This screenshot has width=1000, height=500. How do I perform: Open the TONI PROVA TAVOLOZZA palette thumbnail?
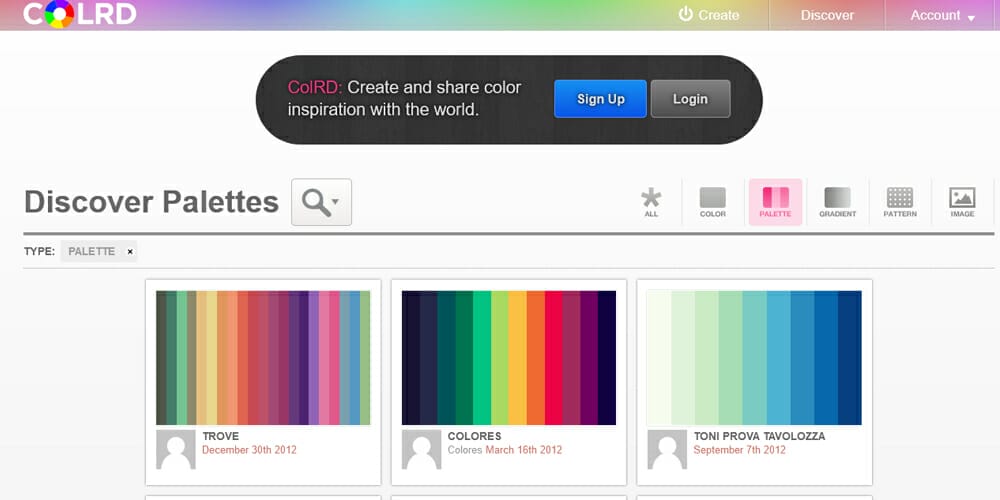pos(754,358)
